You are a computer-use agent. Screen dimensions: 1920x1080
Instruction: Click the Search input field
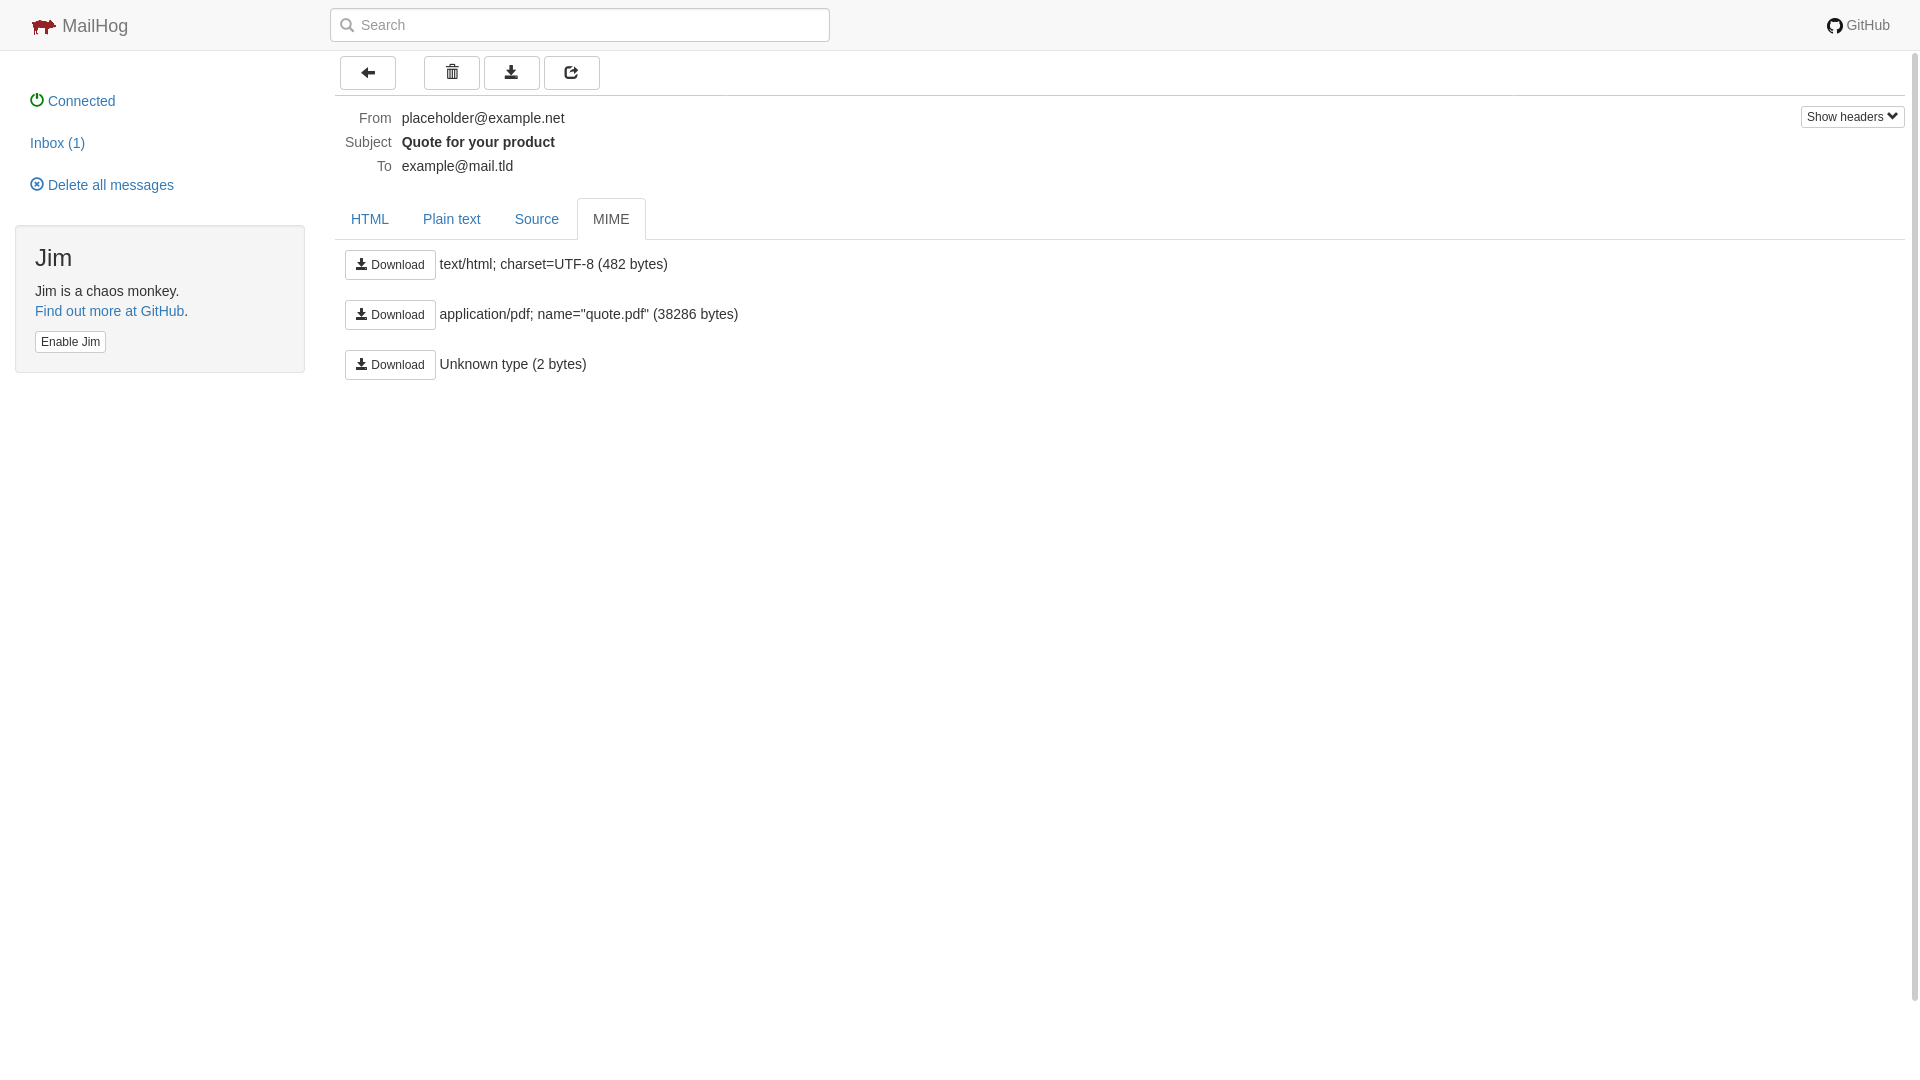pos(580,25)
